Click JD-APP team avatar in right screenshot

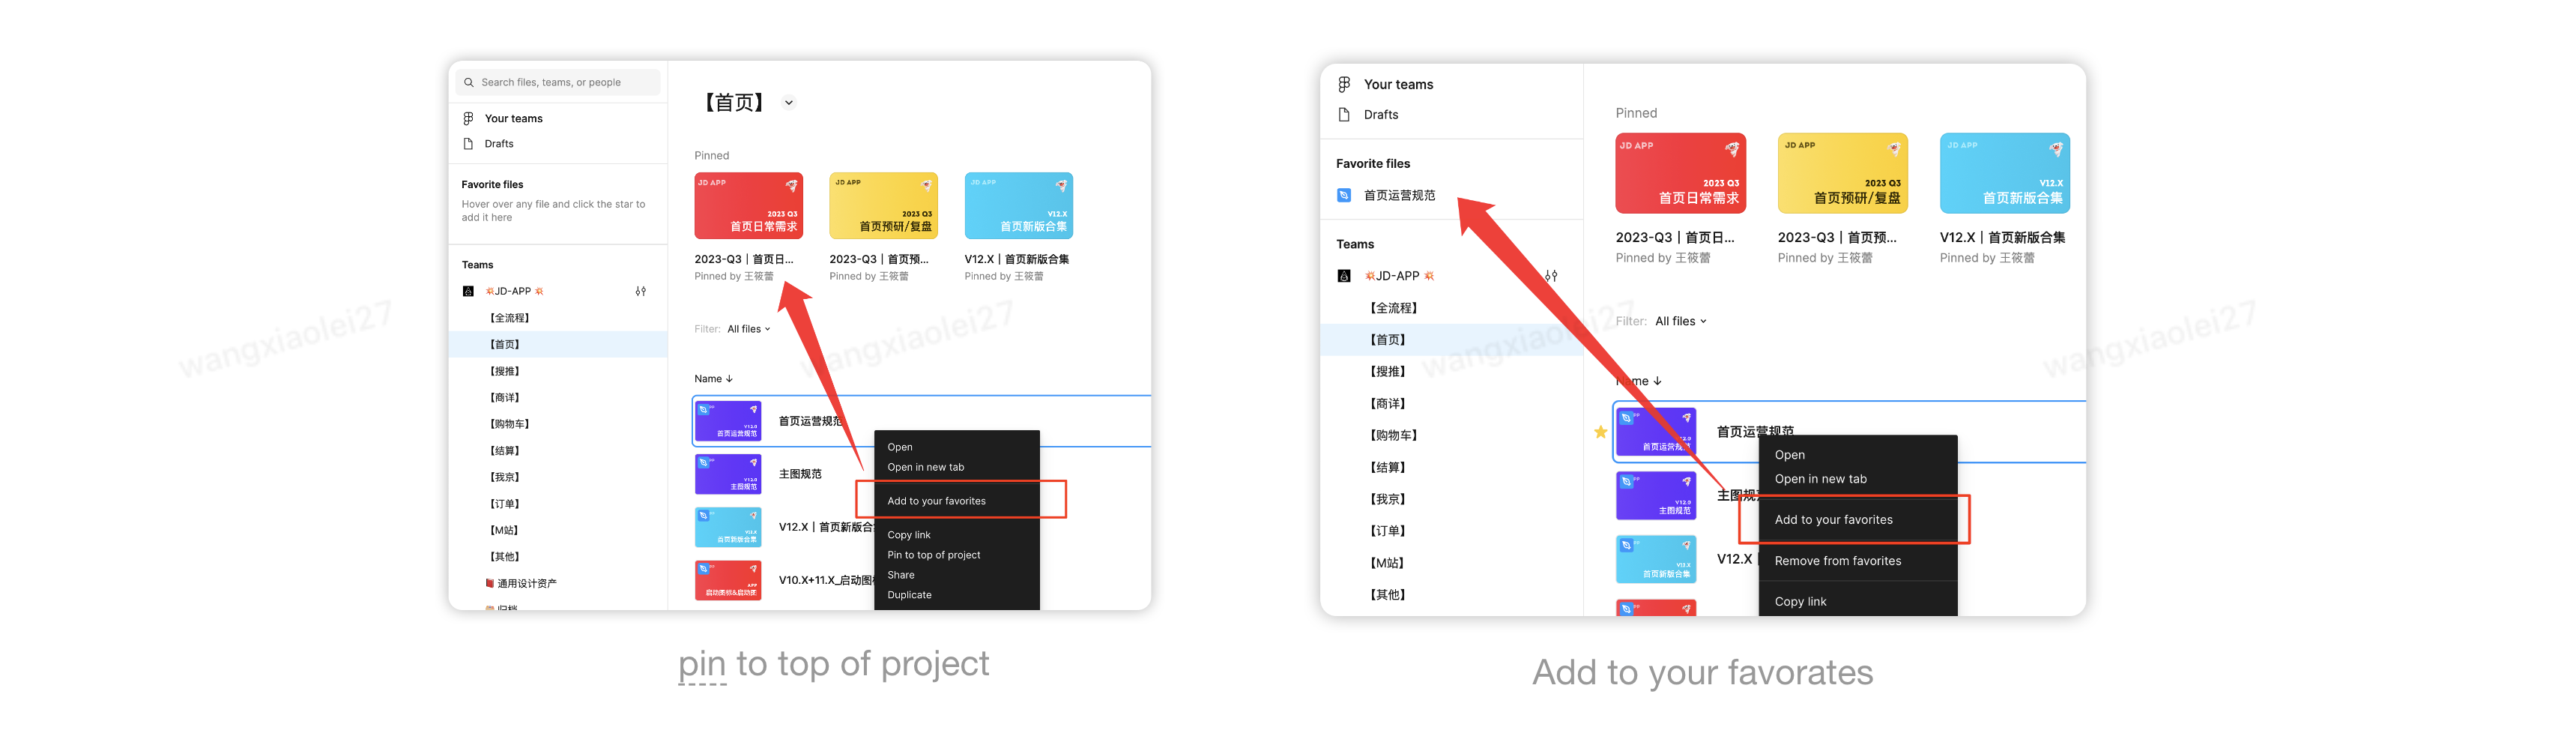[1344, 276]
